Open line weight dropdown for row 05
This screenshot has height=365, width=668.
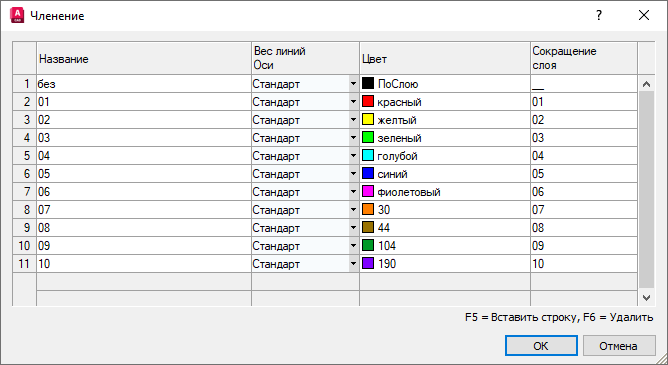tap(353, 174)
